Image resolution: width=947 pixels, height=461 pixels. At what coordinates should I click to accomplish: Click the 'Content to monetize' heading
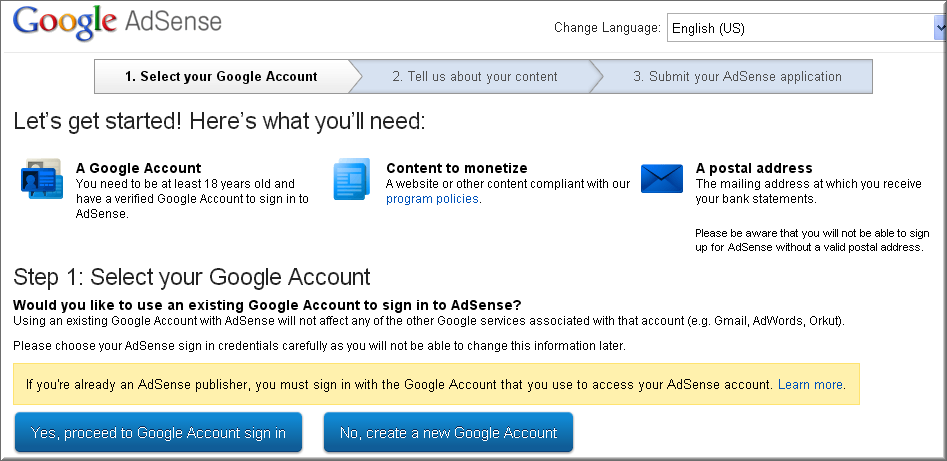click(x=457, y=168)
